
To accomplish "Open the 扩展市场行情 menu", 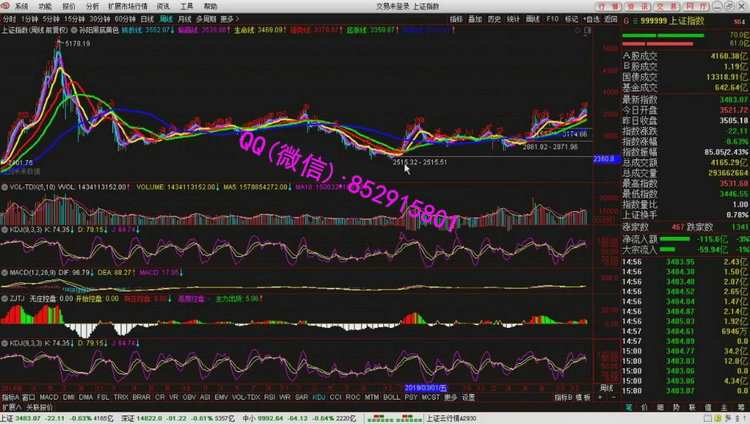I will coord(126,6).
